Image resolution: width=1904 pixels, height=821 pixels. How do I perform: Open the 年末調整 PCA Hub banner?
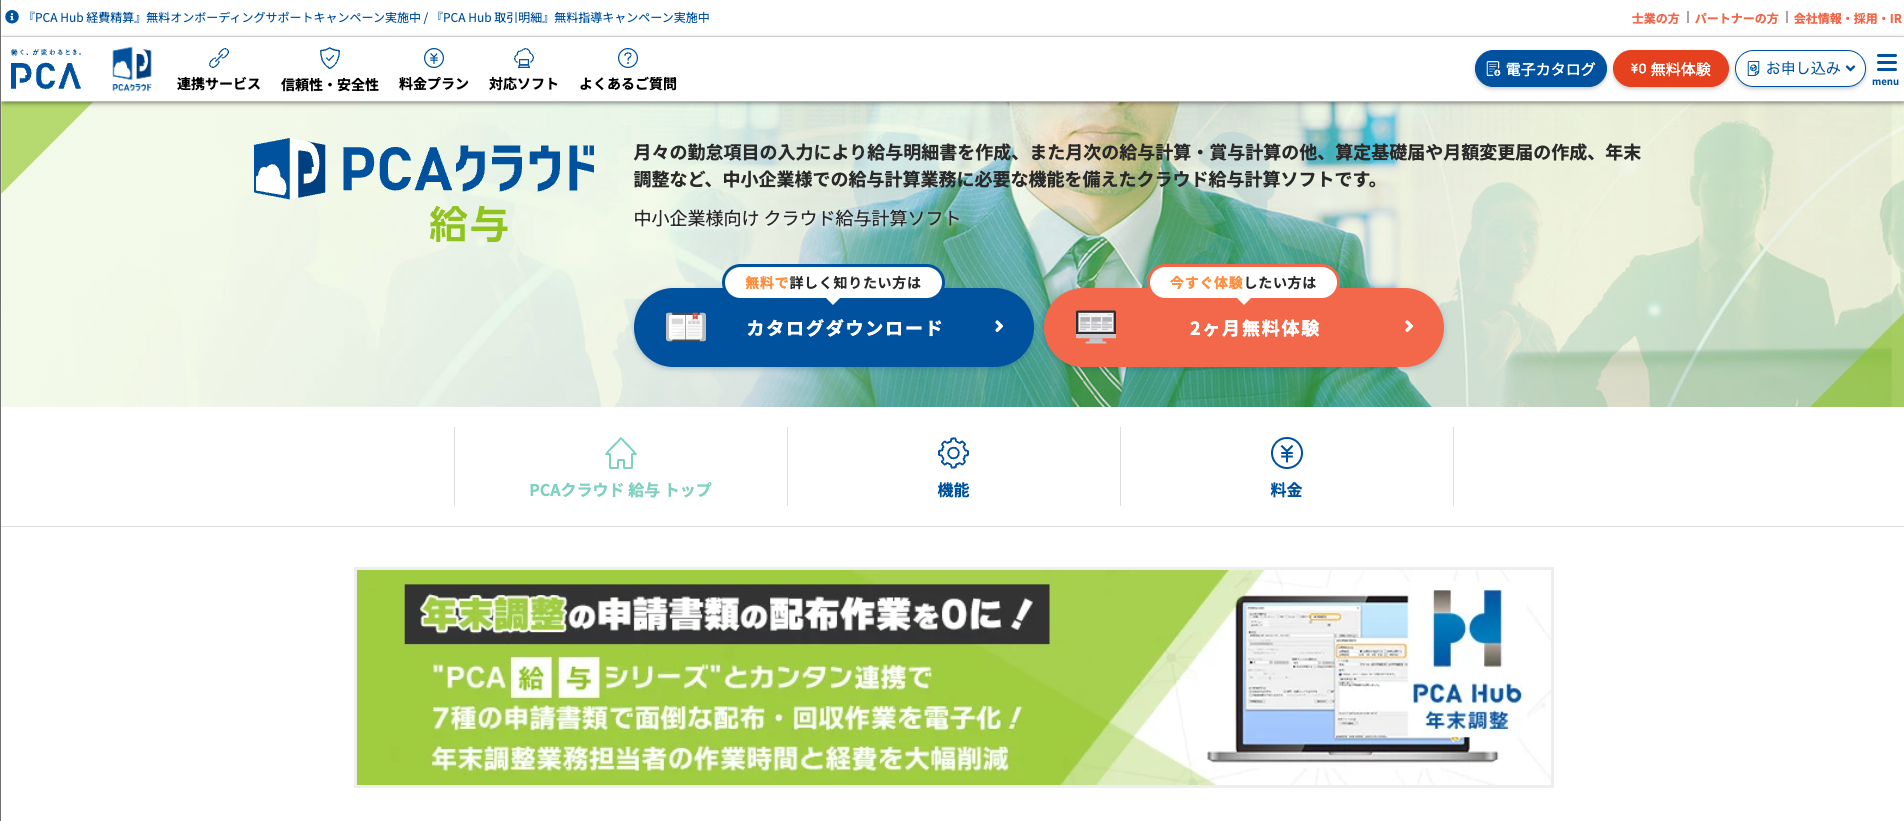954,678
